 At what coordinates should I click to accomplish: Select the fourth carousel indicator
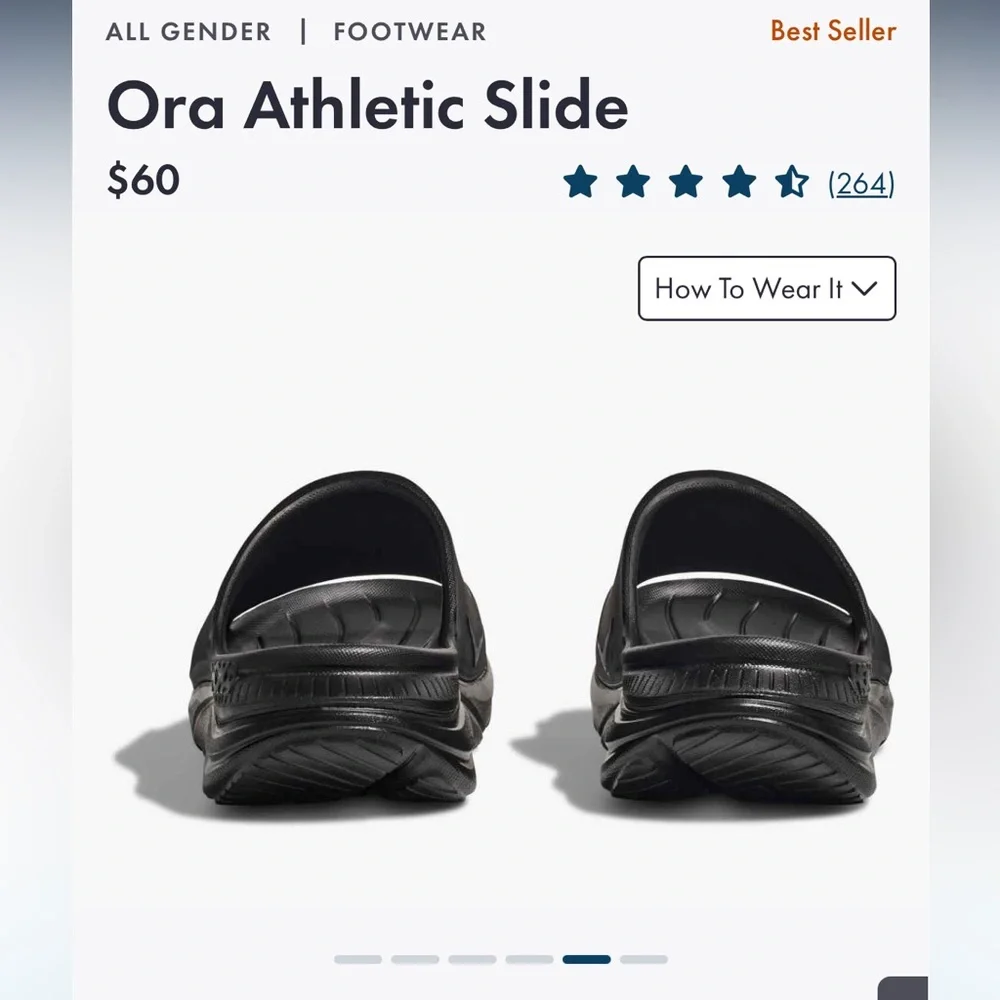pos(527,960)
